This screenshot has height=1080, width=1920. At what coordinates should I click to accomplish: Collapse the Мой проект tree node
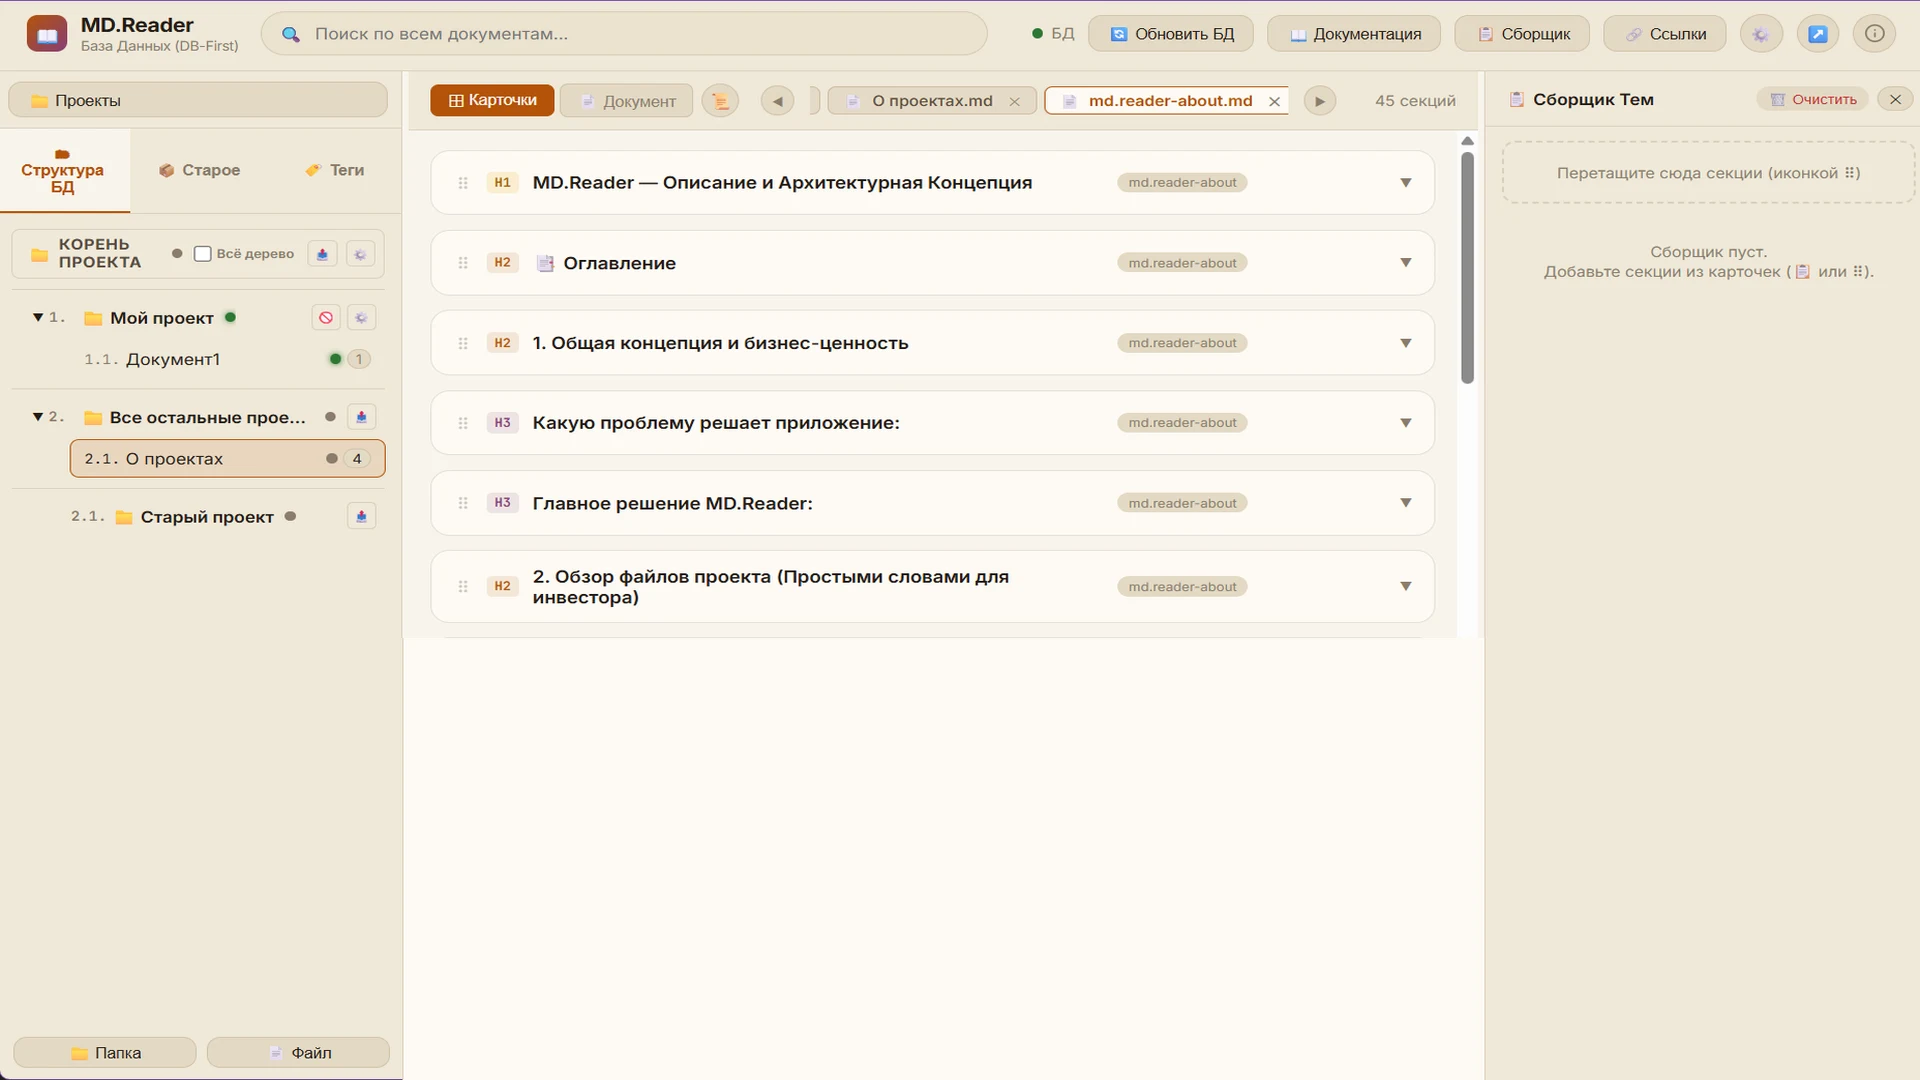click(38, 318)
